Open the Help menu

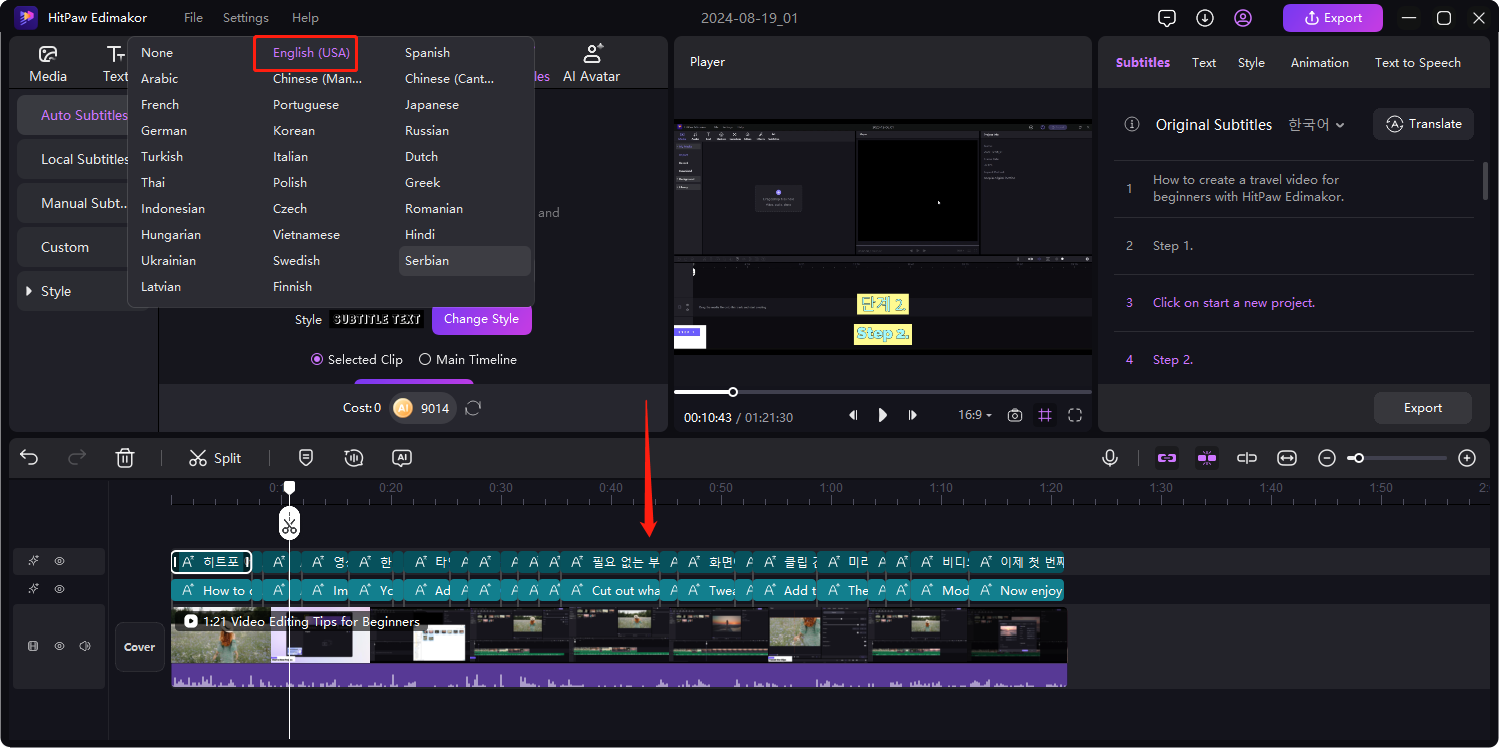tap(305, 18)
